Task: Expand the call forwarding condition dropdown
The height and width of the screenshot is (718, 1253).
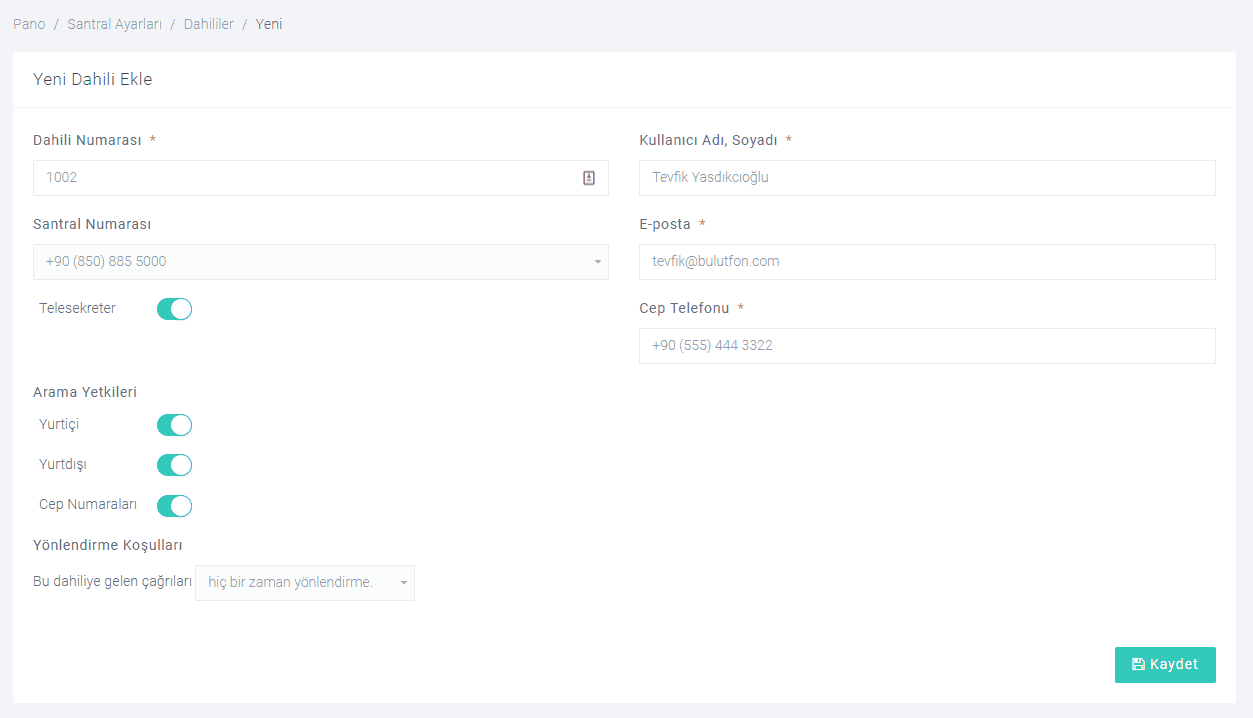Action: point(304,583)
